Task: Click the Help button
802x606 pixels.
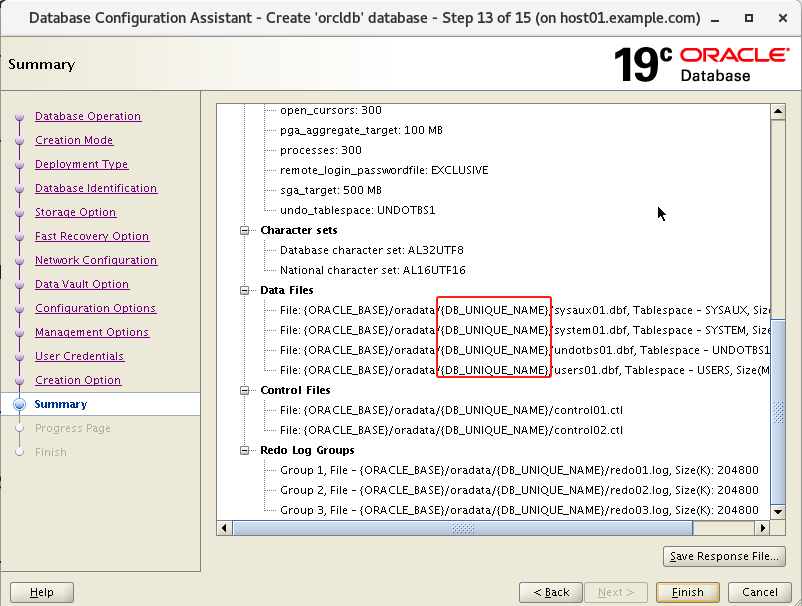Action: (x=41, y=592)
